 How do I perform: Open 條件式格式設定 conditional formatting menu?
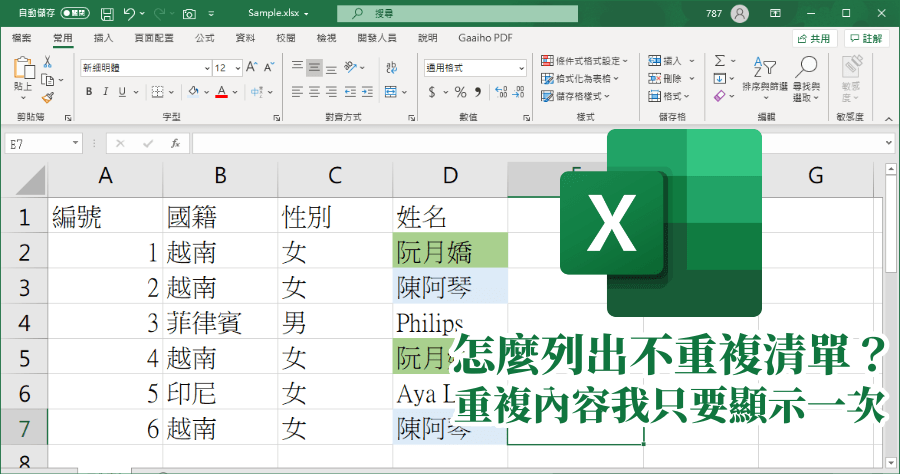[584, 60]
